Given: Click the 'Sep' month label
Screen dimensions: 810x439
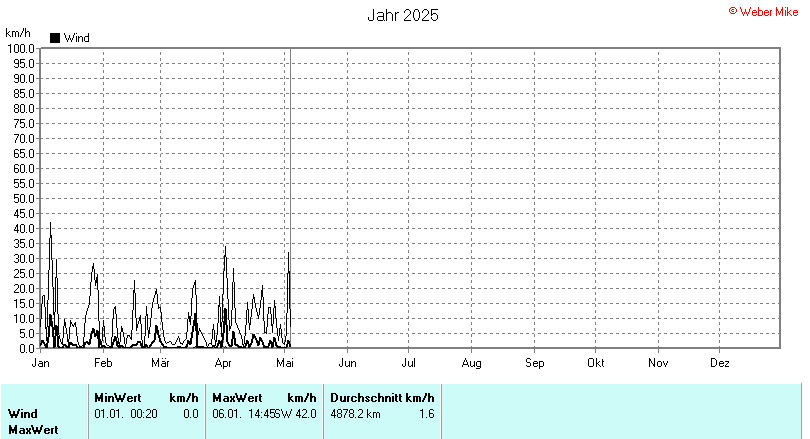Looking at the screenshot, I should click(534, 363).
